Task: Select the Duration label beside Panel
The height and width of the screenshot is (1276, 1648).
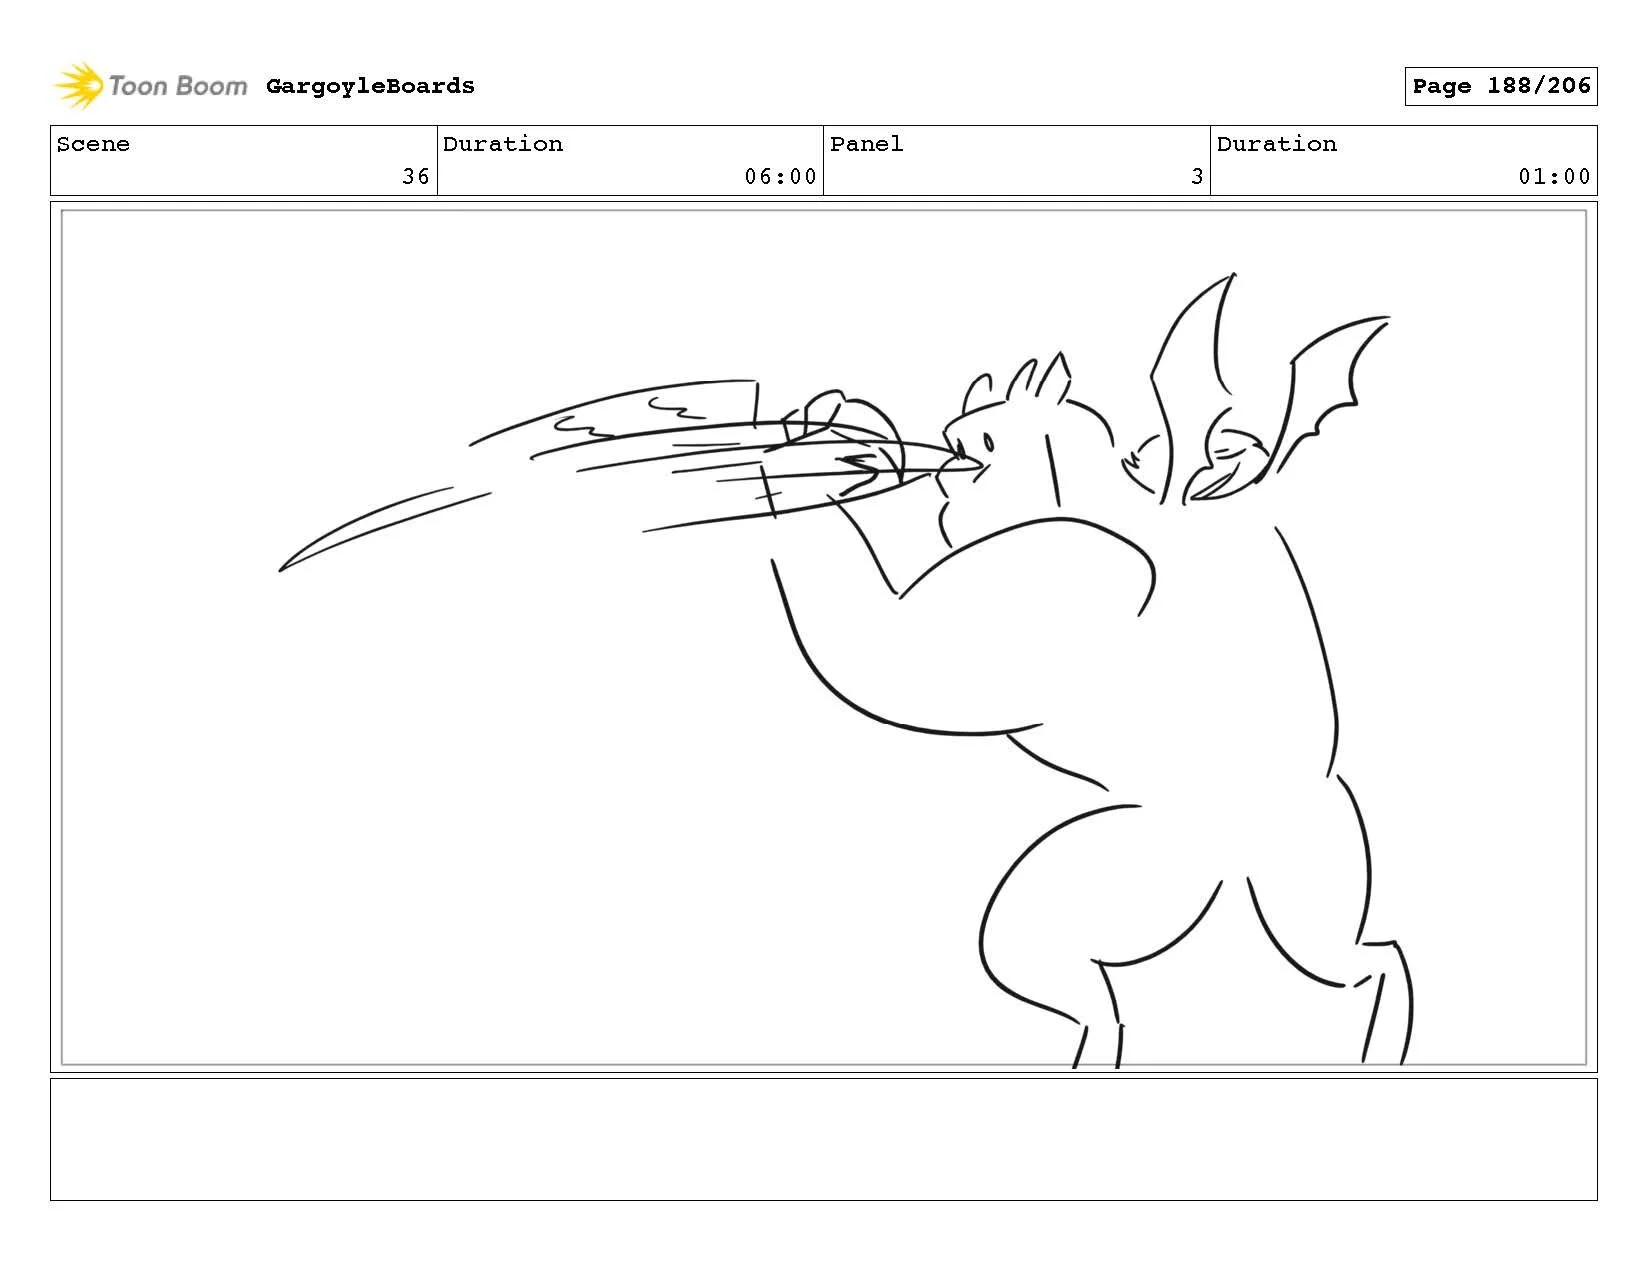Action: pyautogui.click(x=1277, y=144)
